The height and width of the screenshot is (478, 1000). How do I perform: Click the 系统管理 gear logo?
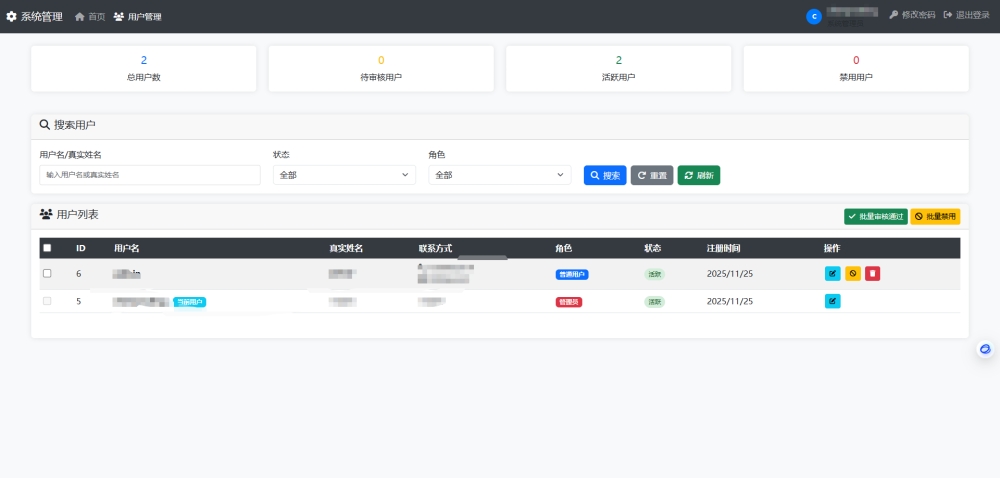[x=12, y=17]
